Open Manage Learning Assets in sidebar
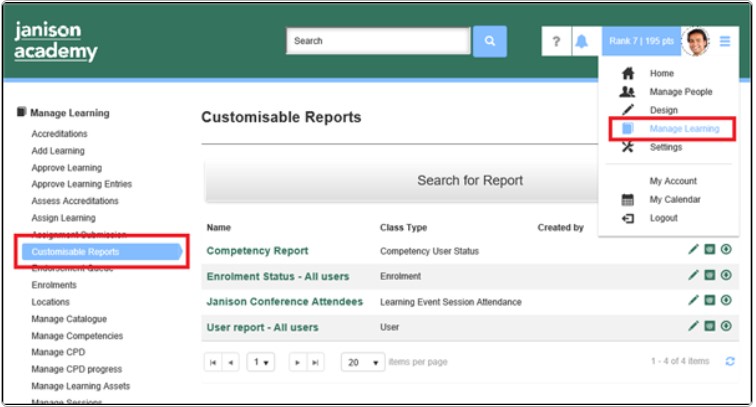This screenshot has width=756, height=407. (81, 386)
